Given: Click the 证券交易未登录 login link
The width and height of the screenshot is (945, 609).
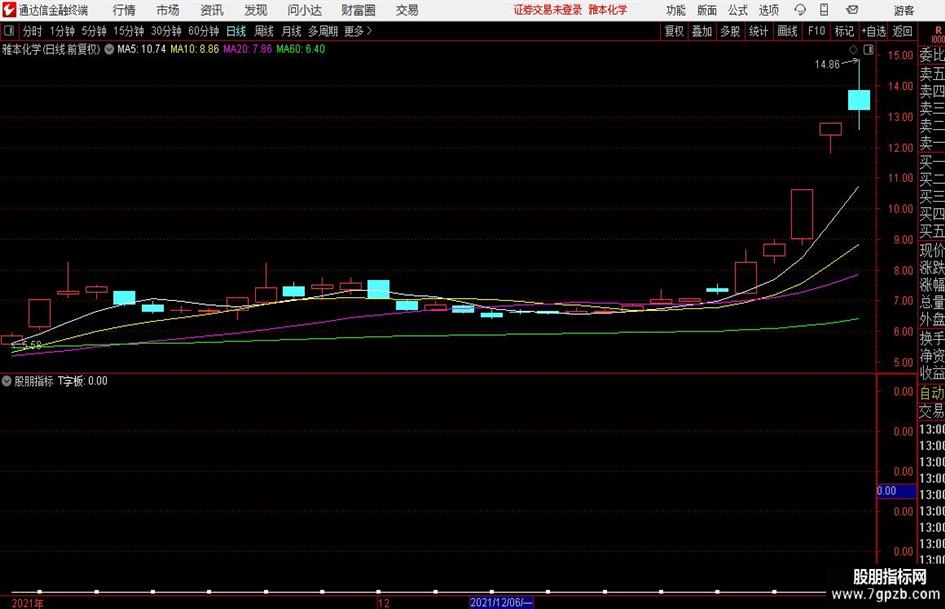Looking at the screenshot, I should [x=548, y=10].
